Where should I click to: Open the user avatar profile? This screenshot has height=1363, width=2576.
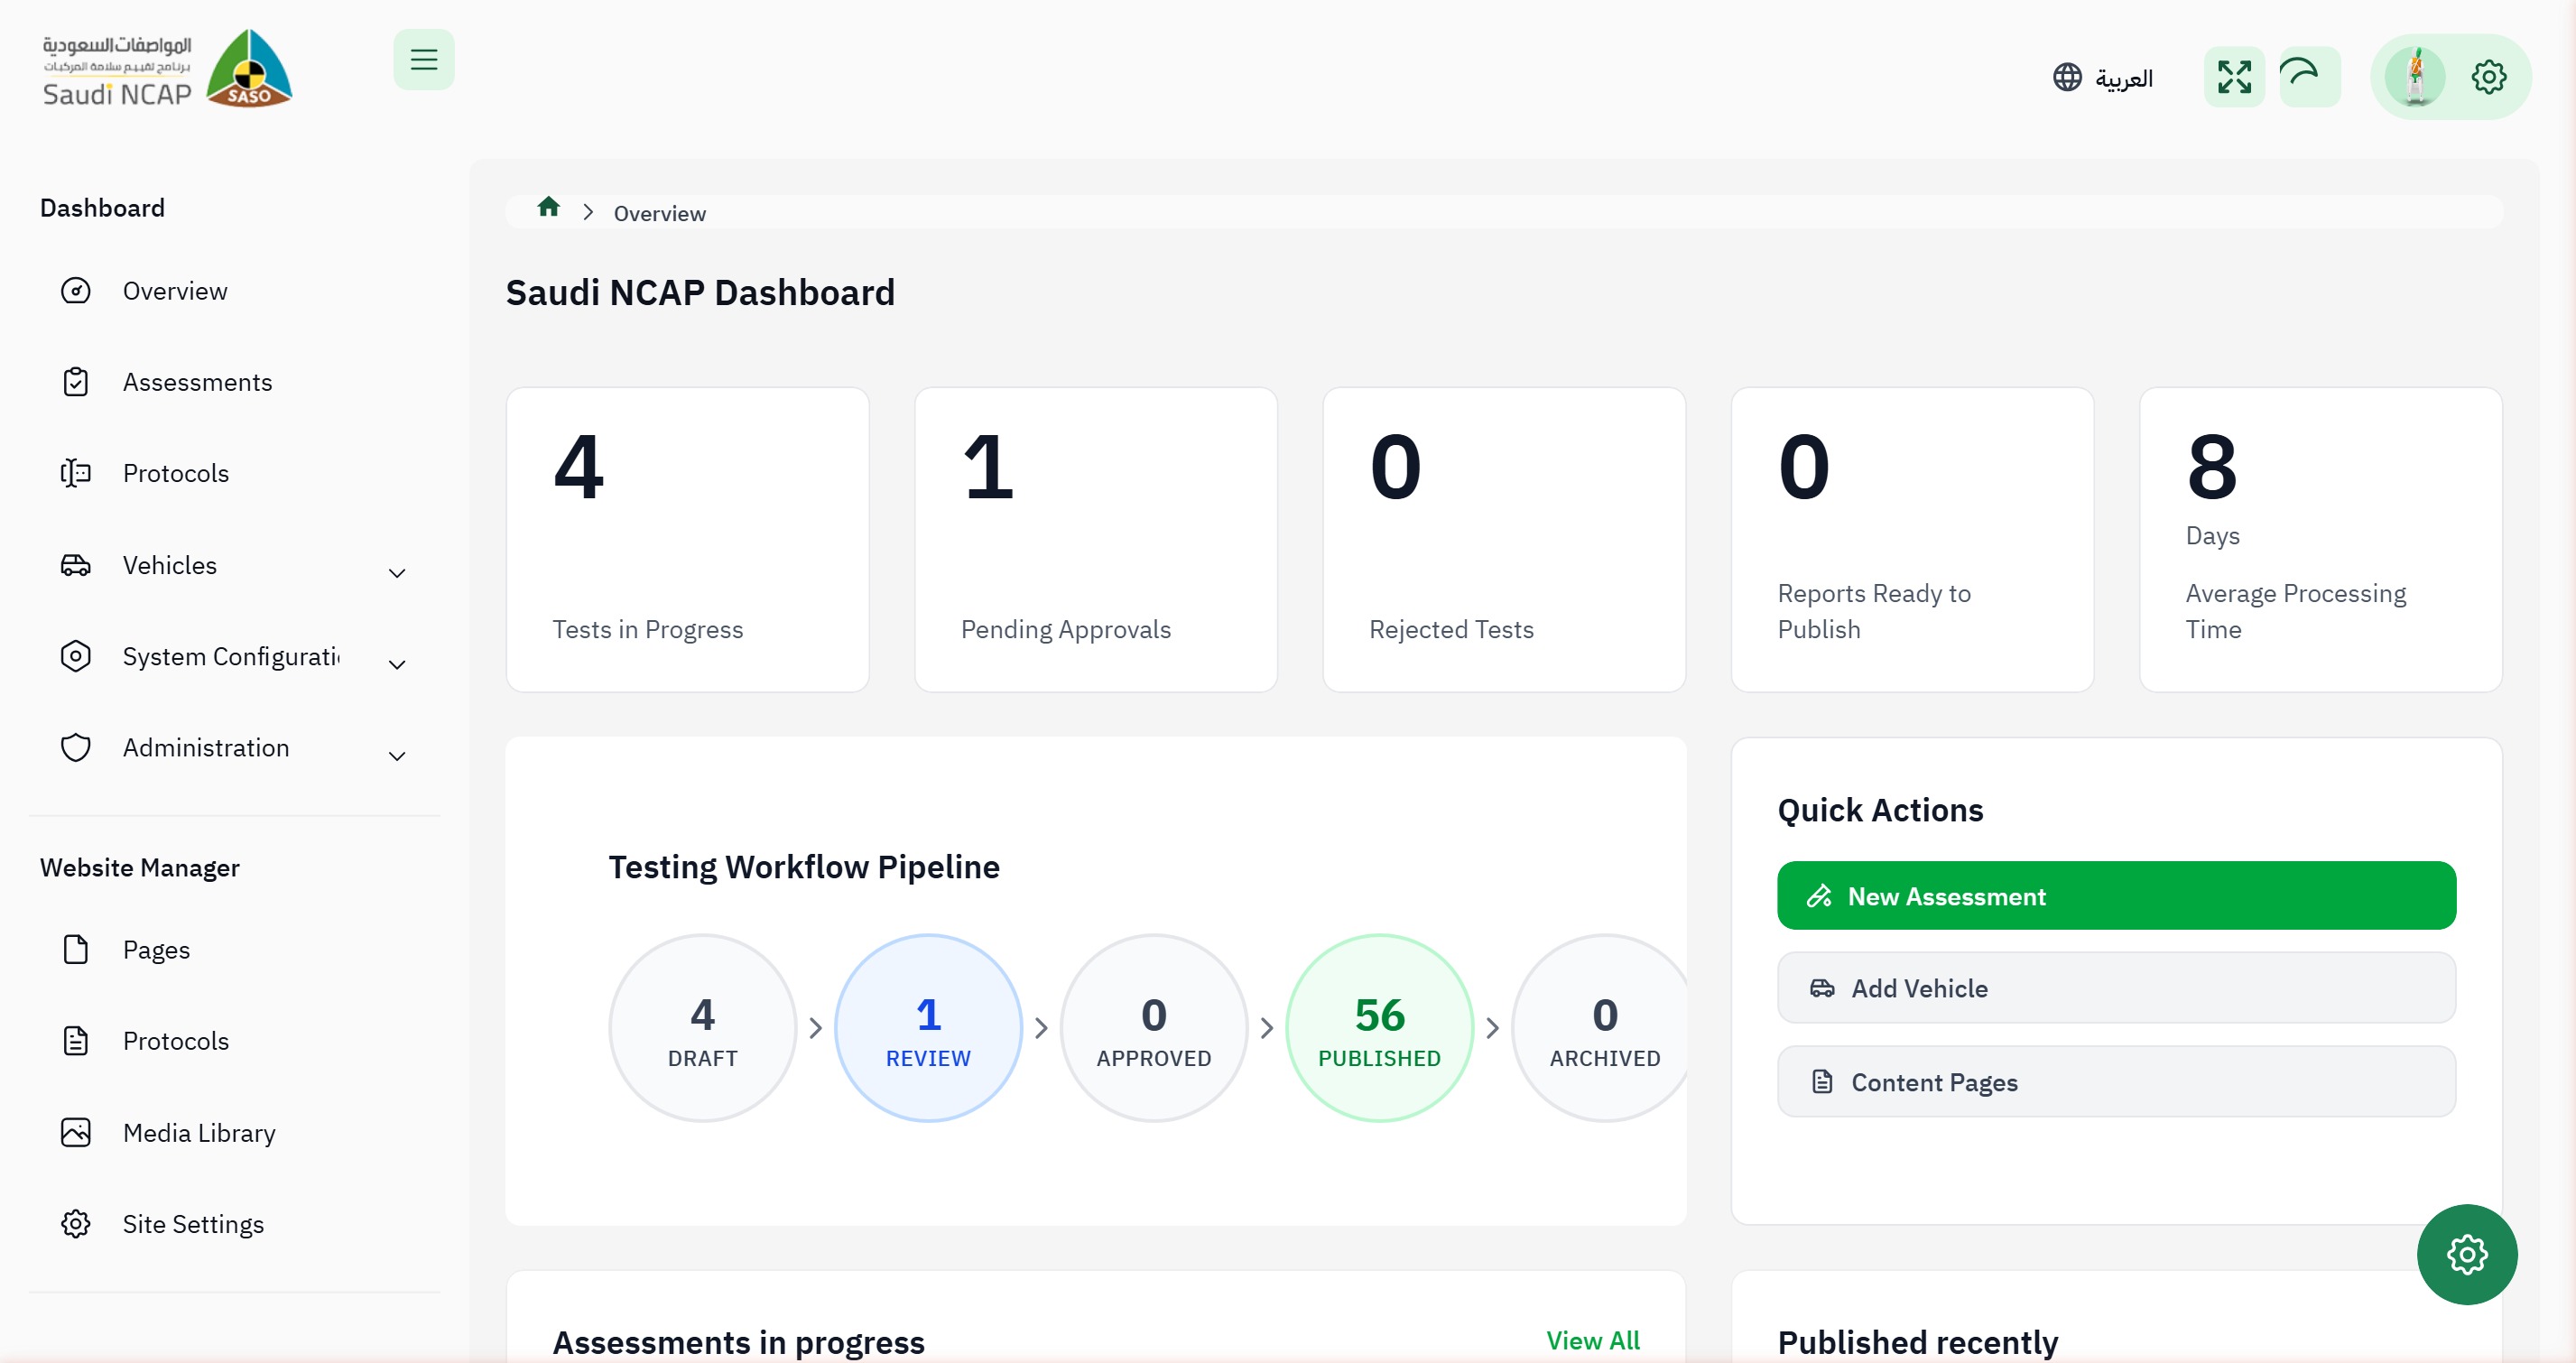[2414, 77]
